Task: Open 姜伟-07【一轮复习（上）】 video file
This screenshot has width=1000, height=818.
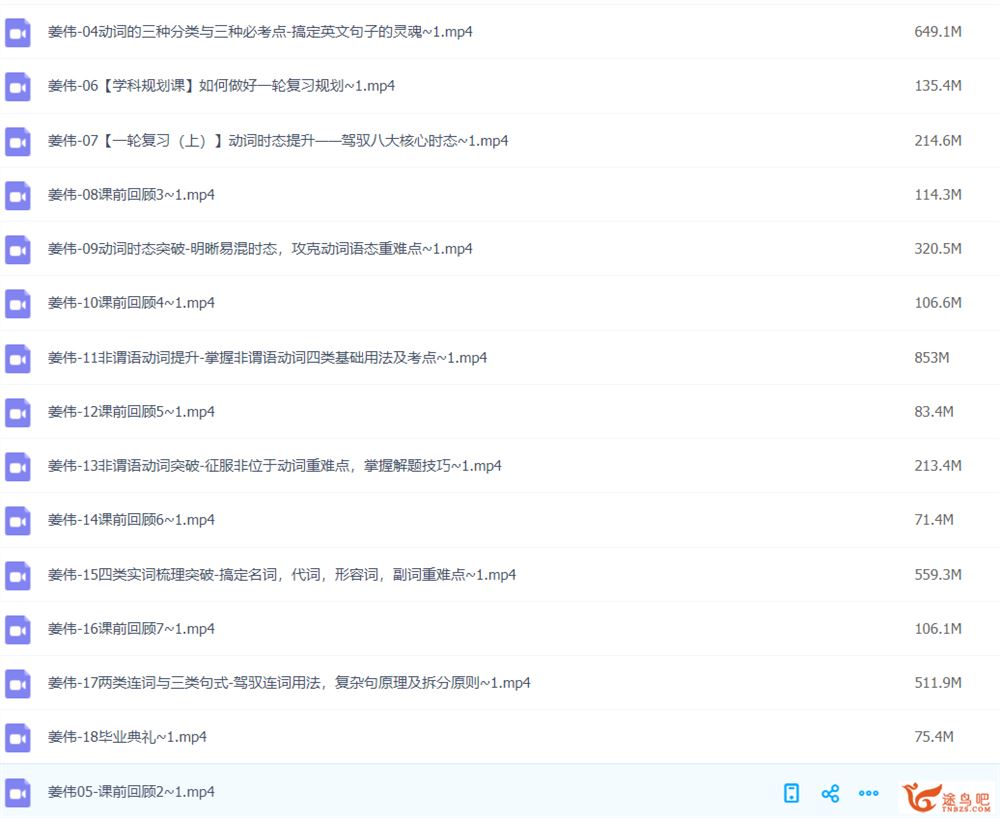Action: point(278,140)
